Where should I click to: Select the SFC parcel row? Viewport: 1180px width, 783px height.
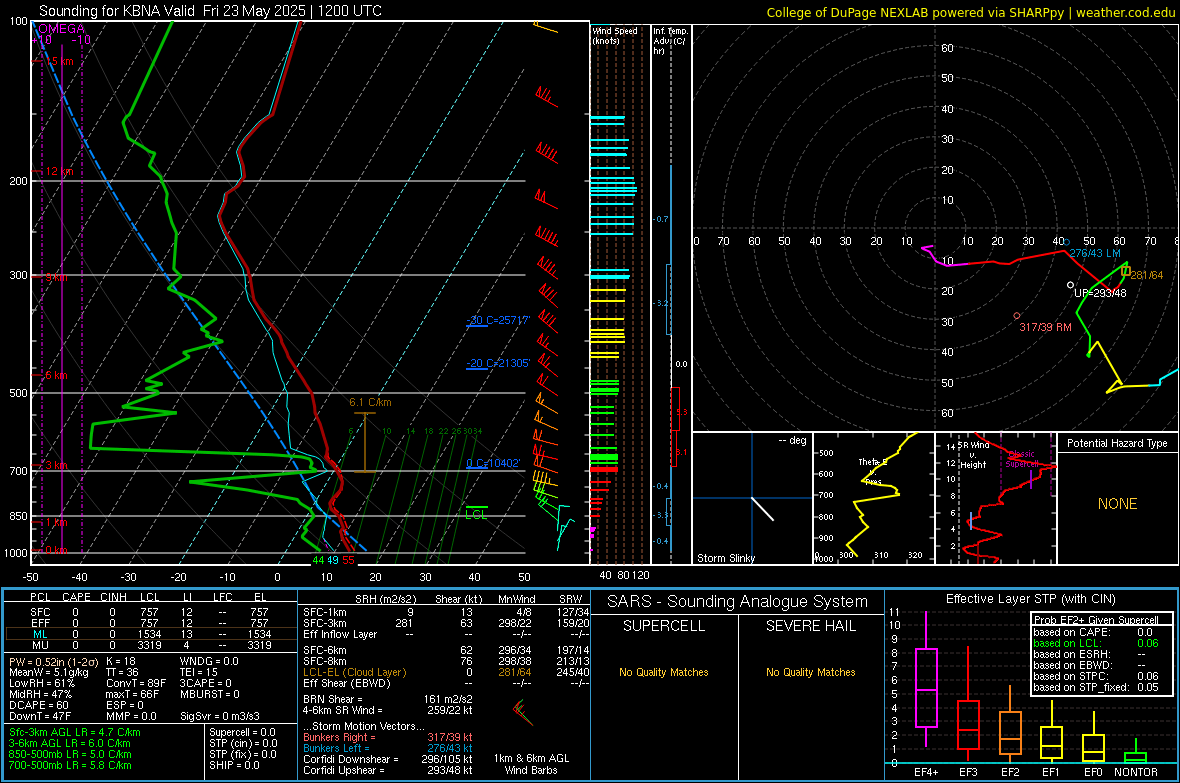tap(150, 612)
